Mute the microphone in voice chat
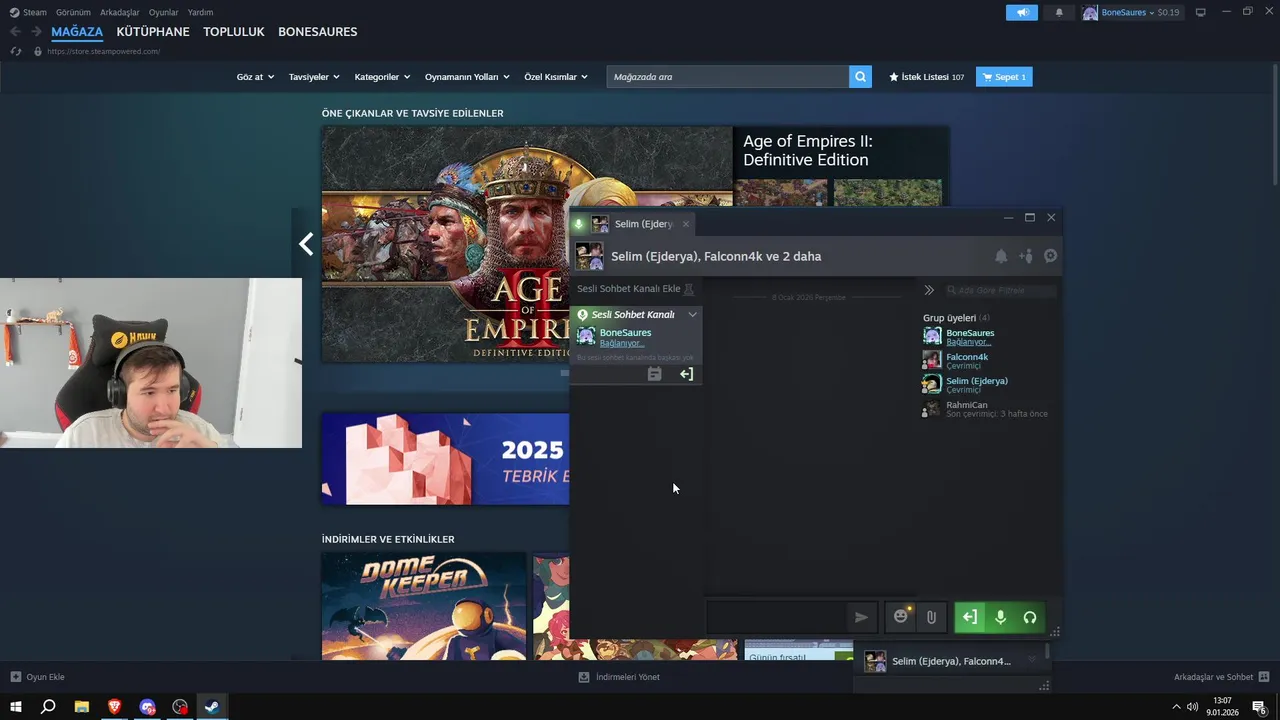The height and width of the screenshot is (720, 1280). (1000, 617)
